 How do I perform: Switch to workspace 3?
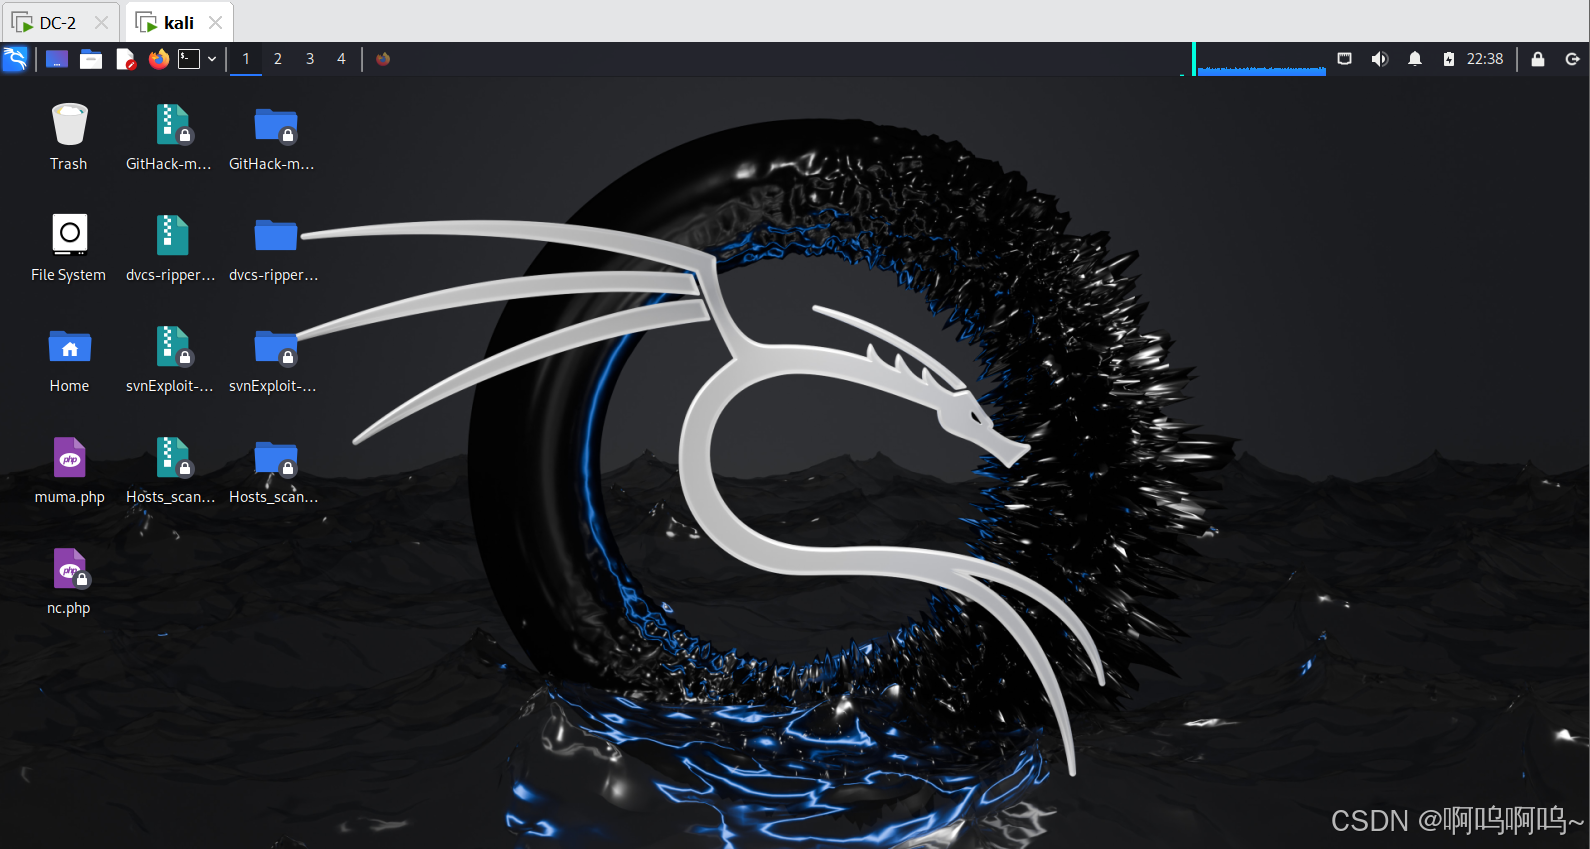point(310,59)
